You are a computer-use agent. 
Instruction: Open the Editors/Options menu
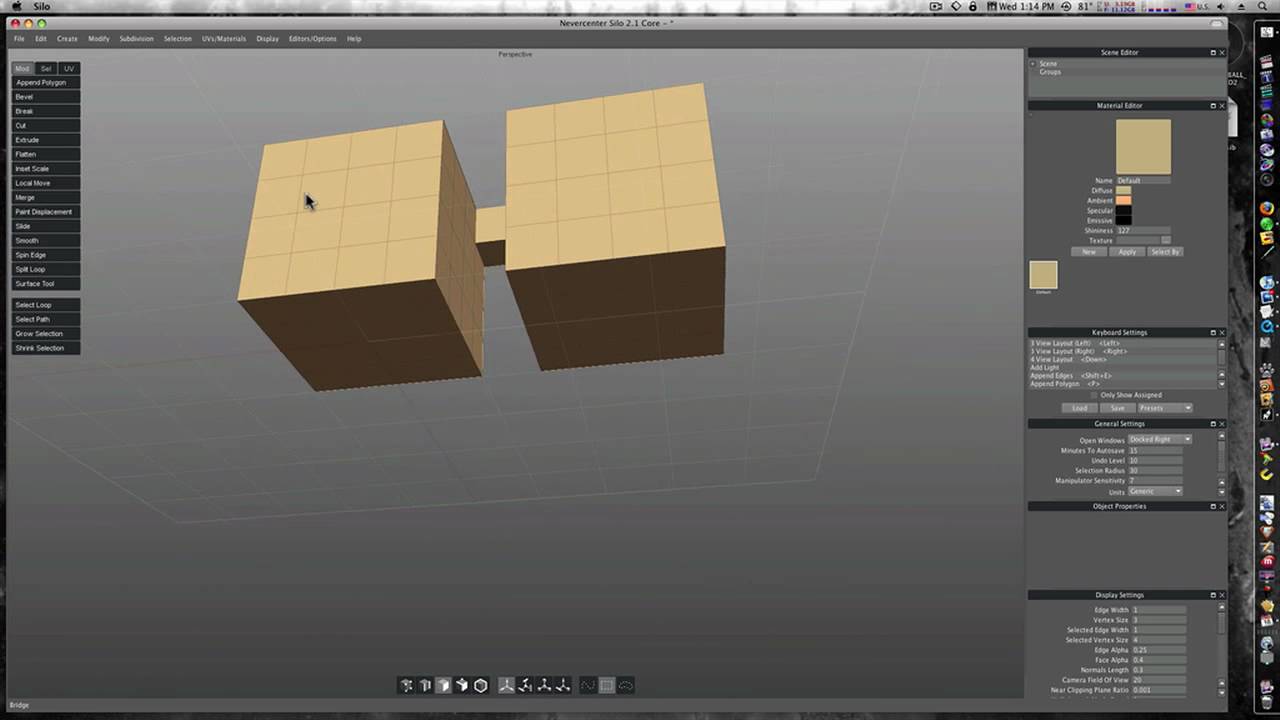(x=313, y=39)
